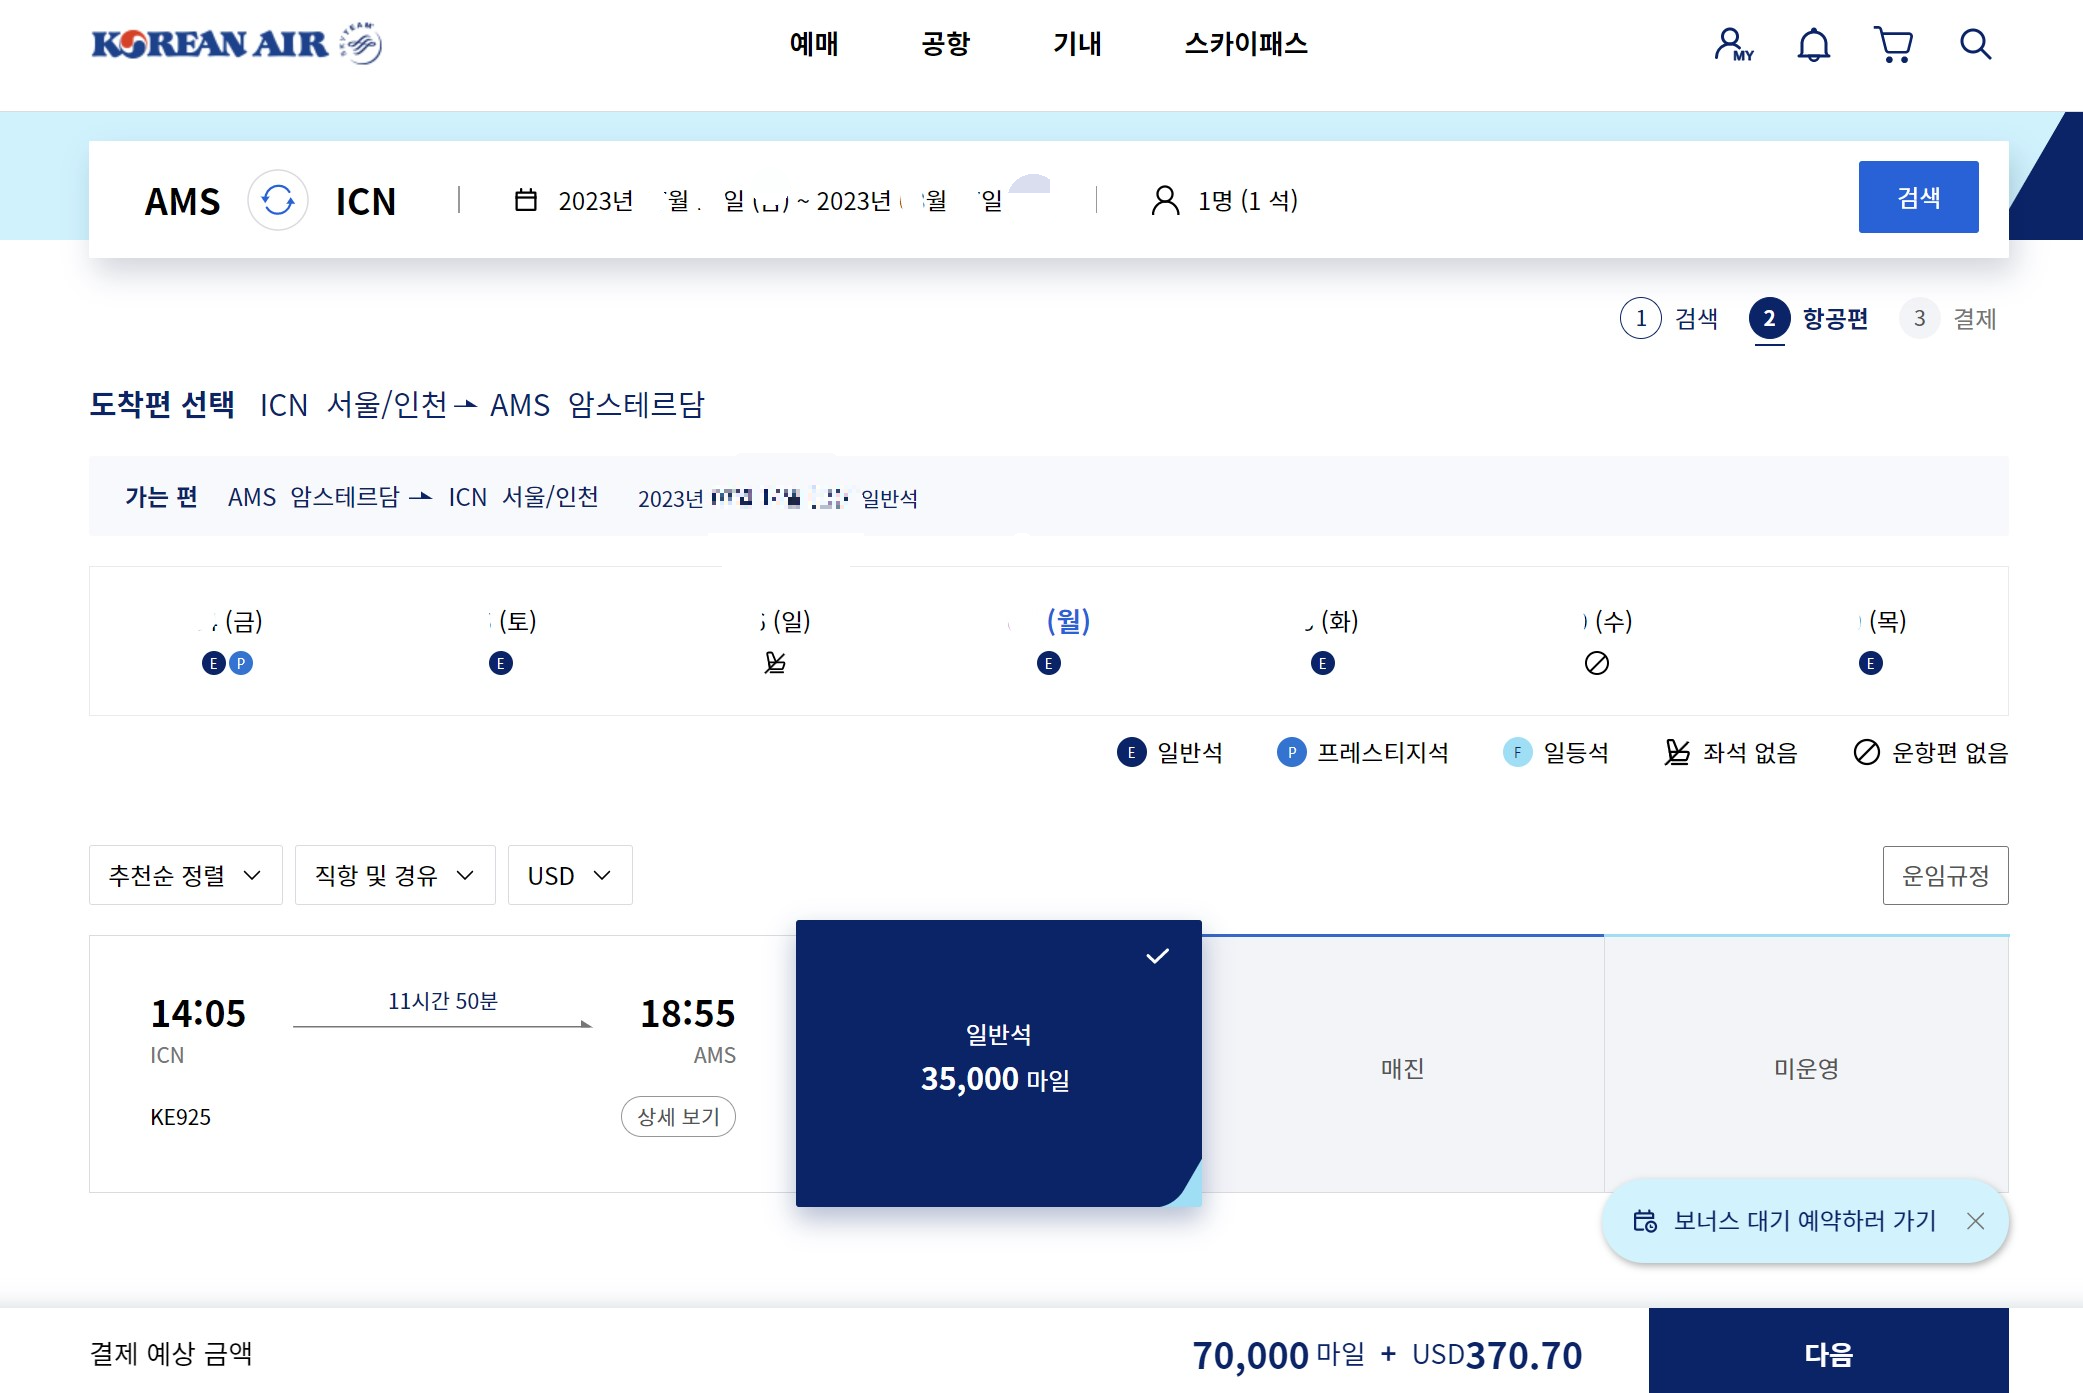Click the magnifier search icon
Viewport: 2083px width, 1393px height.
tap(1975, 45)
